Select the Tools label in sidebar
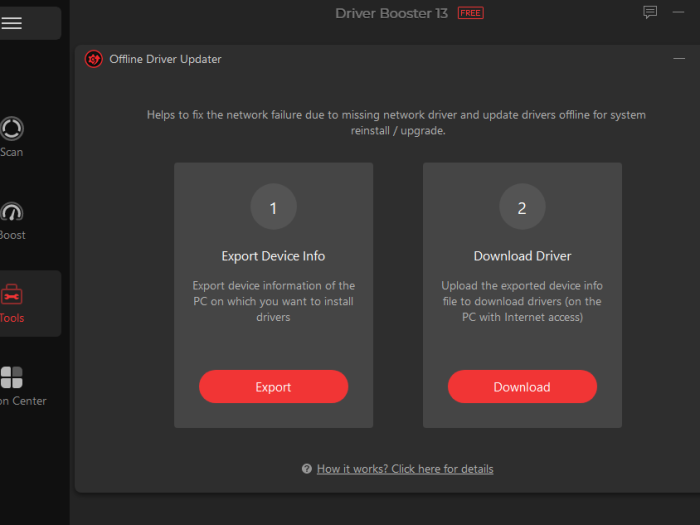The height and width of the screenshot is (525, 700). point(12,318)
